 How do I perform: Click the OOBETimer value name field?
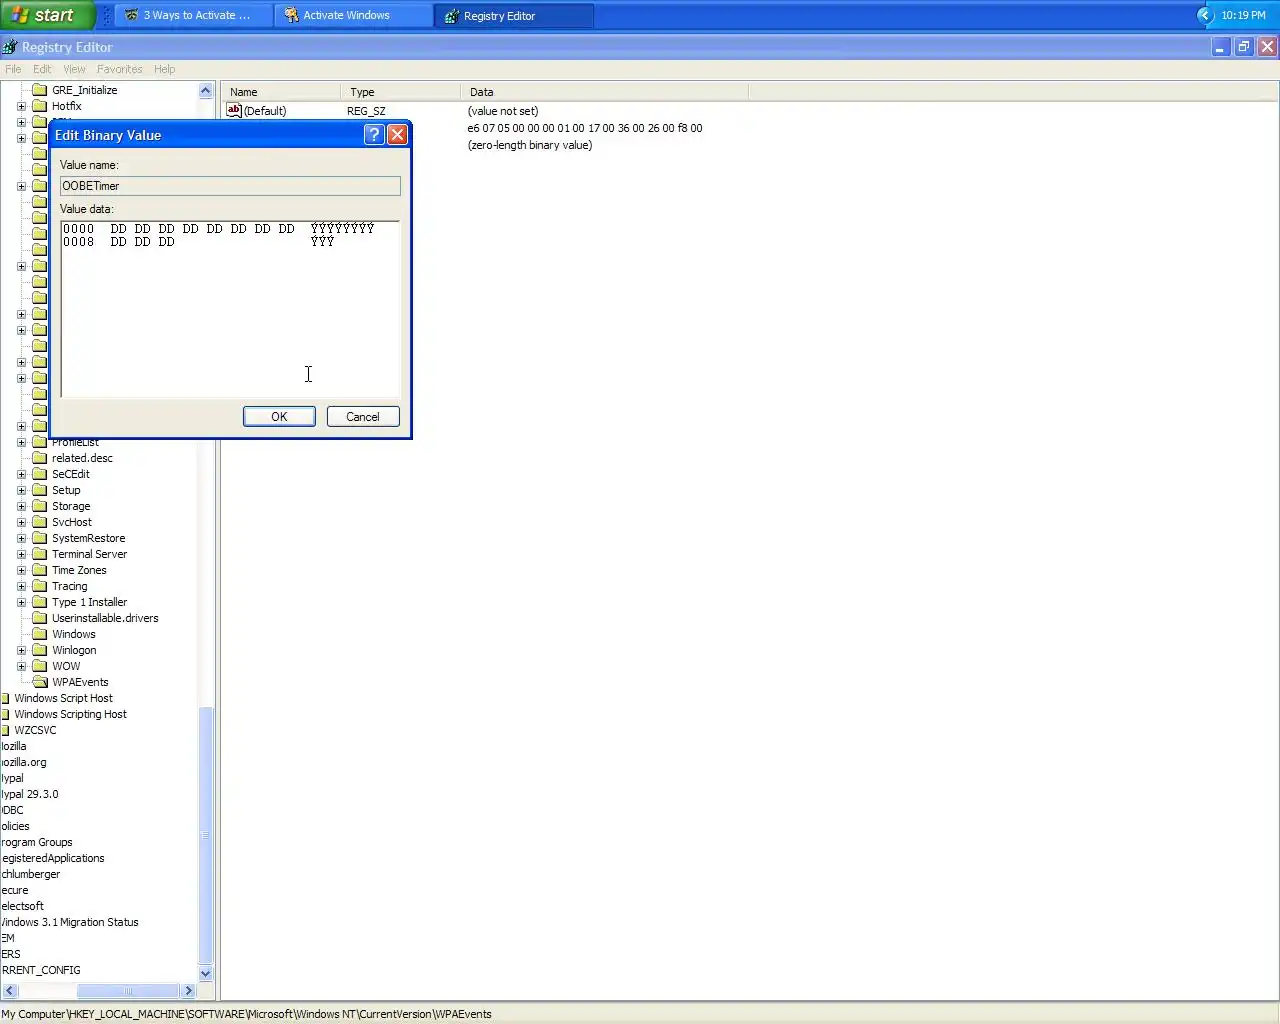[x=230, y=186]
